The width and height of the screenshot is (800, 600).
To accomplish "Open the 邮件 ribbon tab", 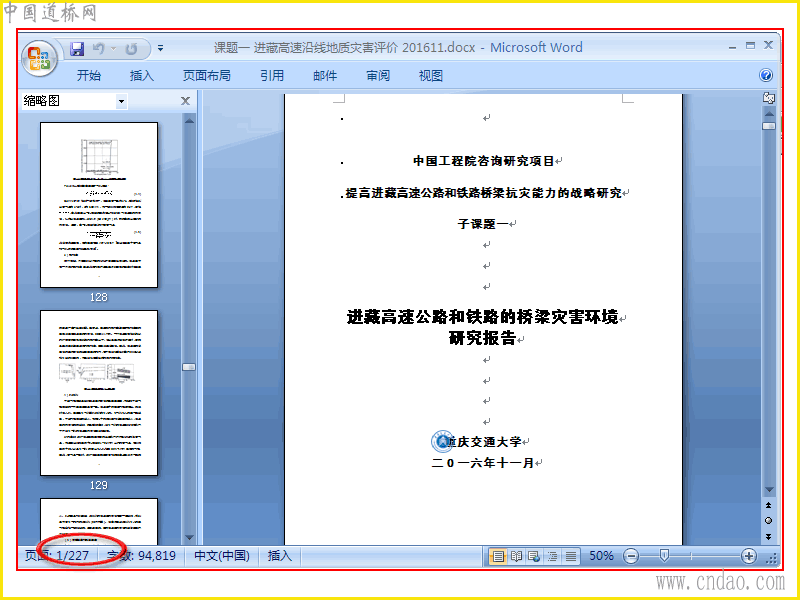I will pyautogui.click(x=325, y=76).
